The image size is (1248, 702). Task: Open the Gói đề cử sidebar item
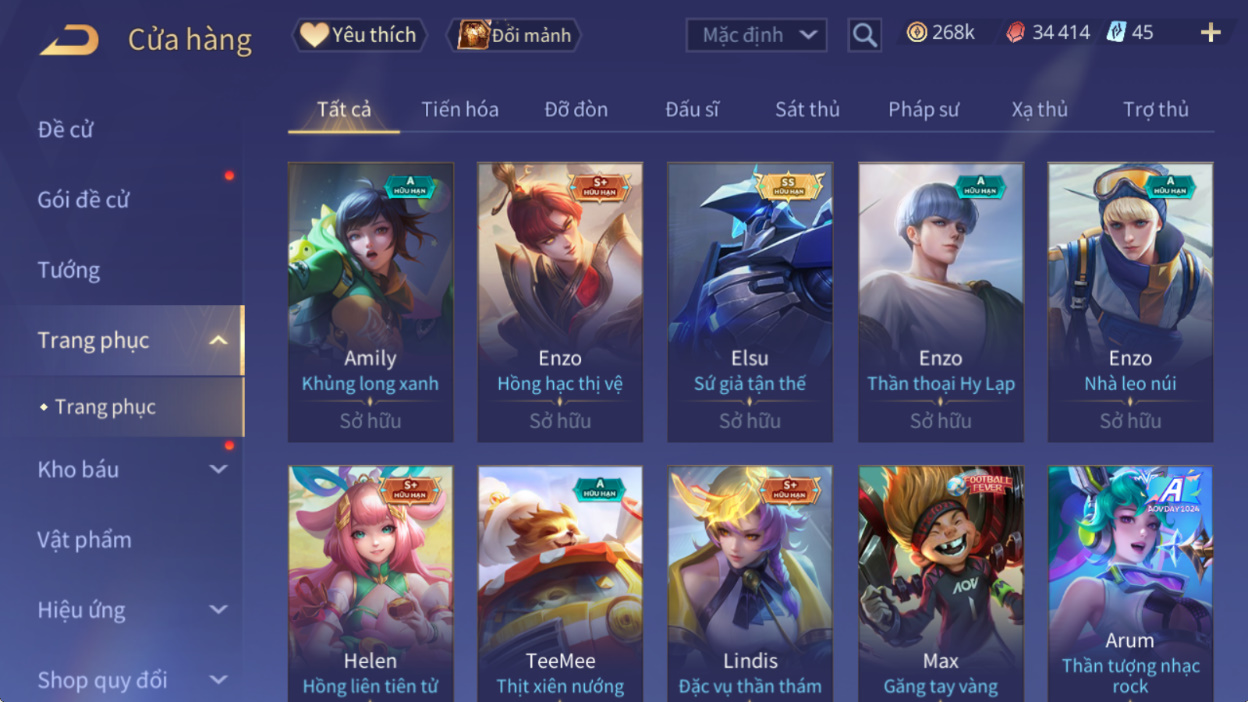[84, 199]
